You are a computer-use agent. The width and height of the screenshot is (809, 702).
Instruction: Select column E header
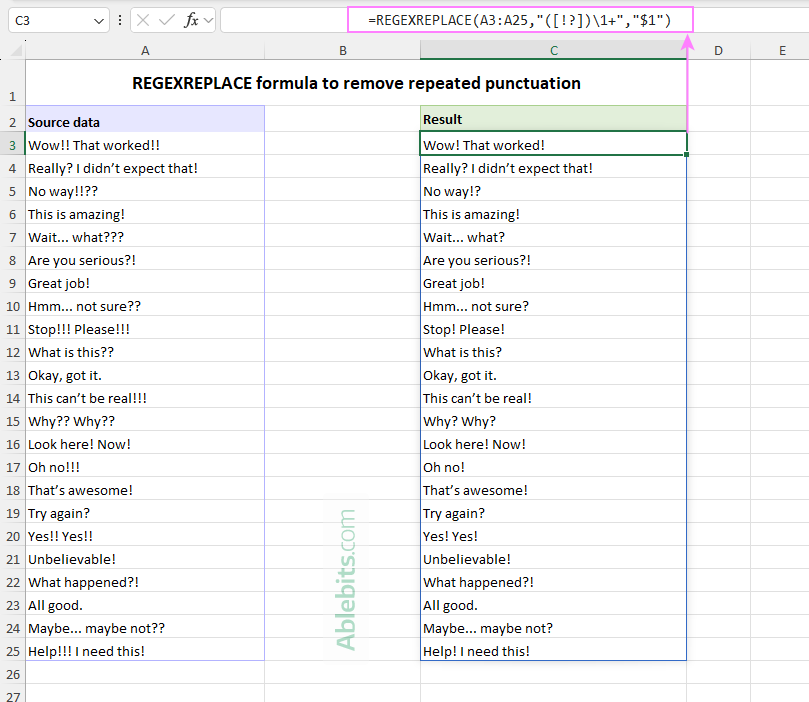782,51
